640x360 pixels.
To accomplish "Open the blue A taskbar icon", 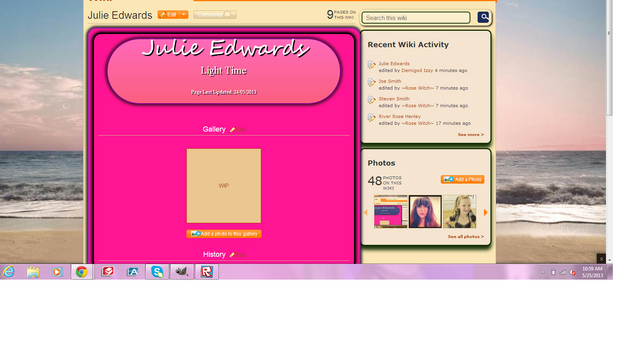I will [133, 272].
